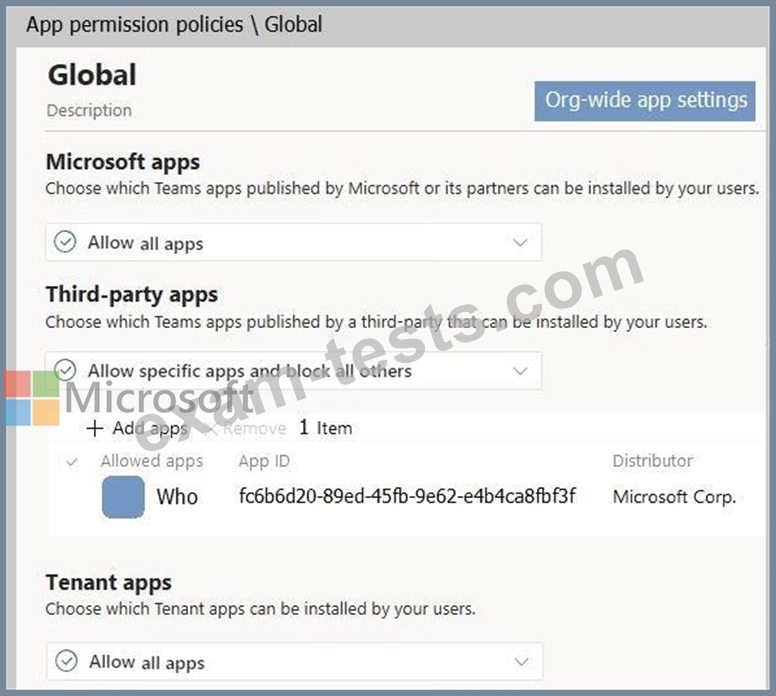
Task: Click the Distributor column header
Action: (652, 461)
